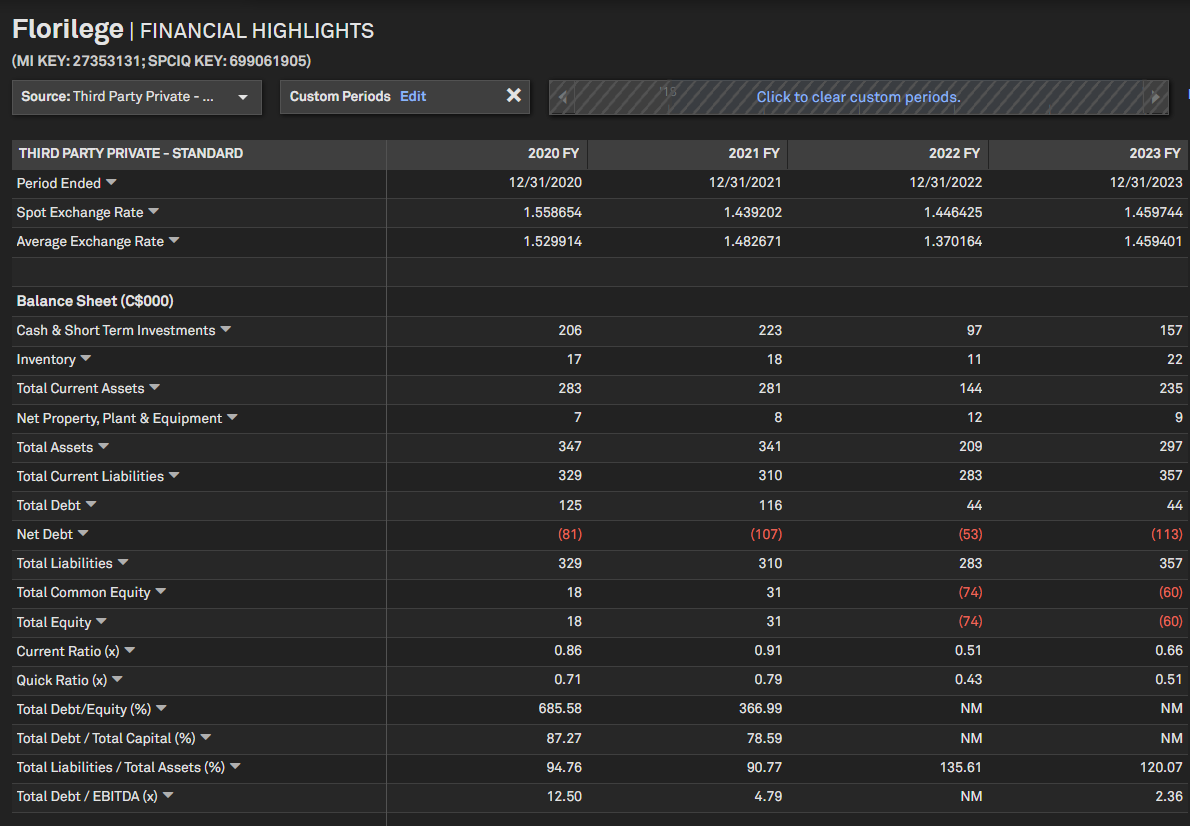
Task: Expand Total Equity row arrow
Action: 102,621
